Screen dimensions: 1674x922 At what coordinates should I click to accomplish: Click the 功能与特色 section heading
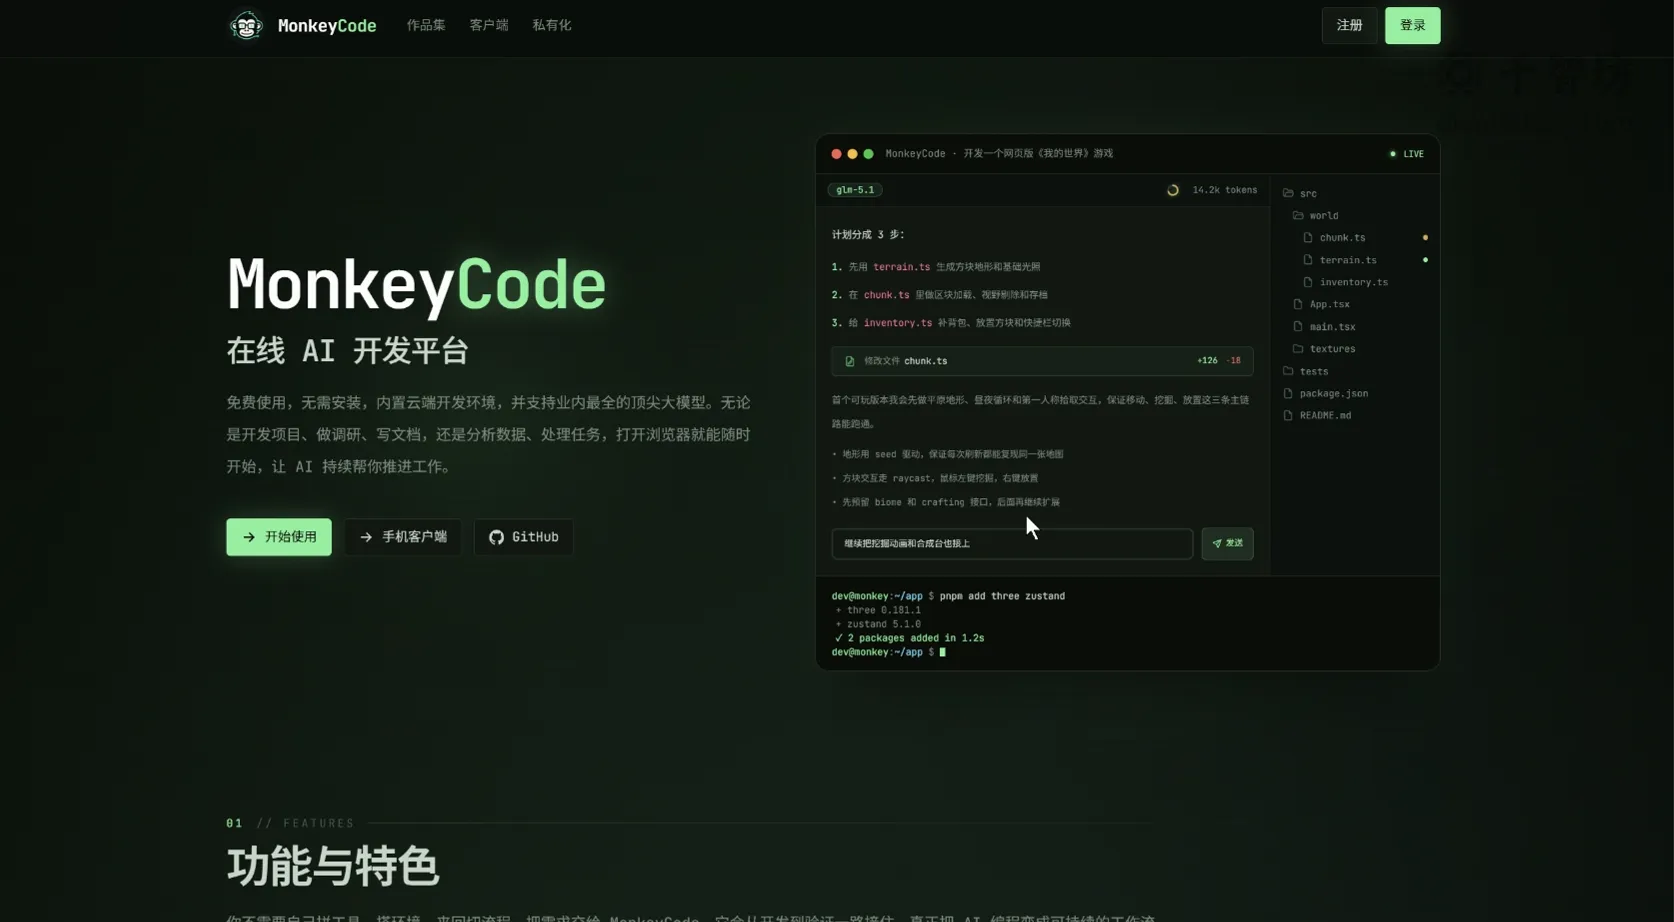333,866
